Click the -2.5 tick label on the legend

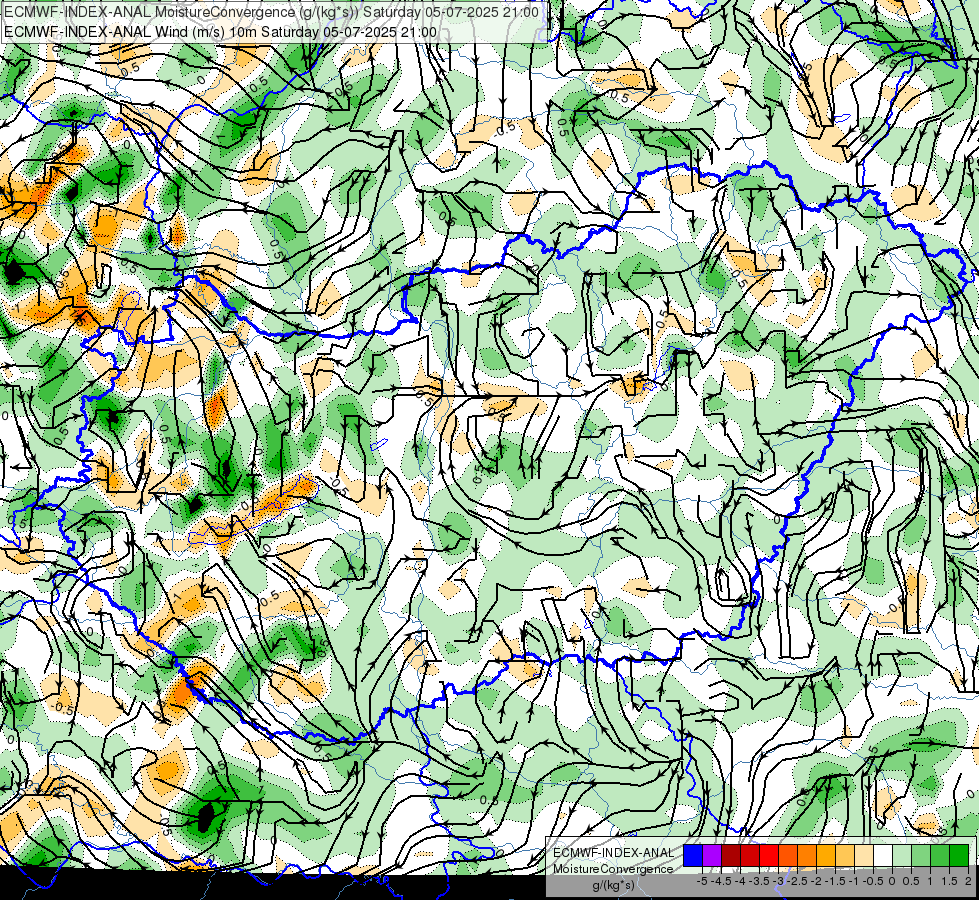click(x=797, y=881)
